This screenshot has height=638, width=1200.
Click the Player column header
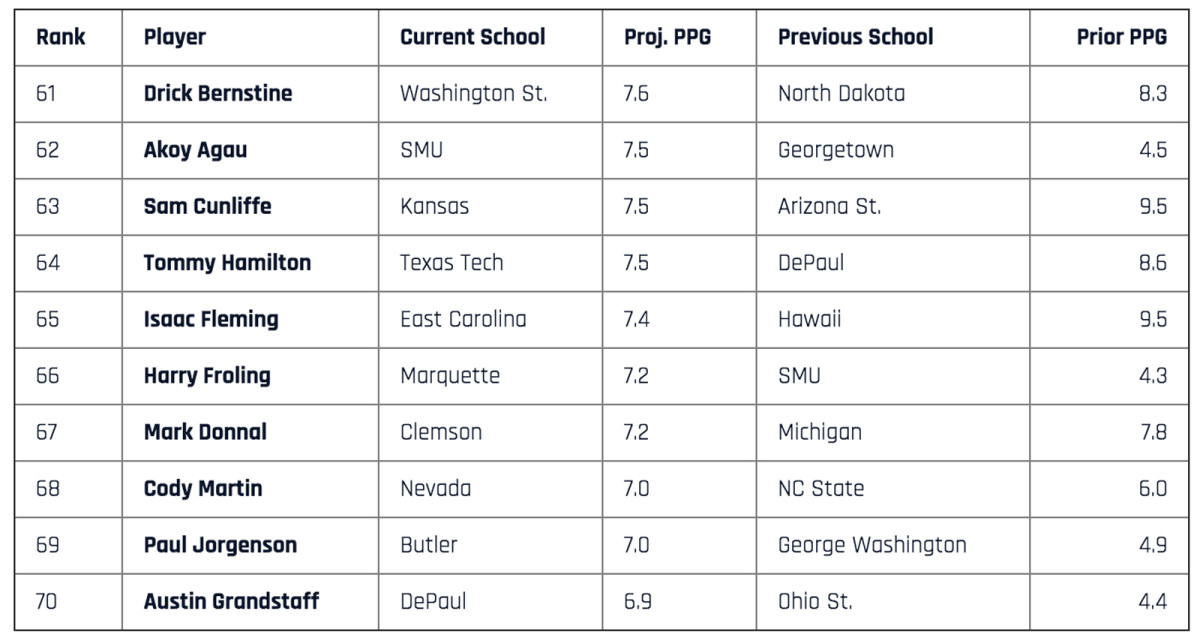pyautogui.click(x=175, y=38)
